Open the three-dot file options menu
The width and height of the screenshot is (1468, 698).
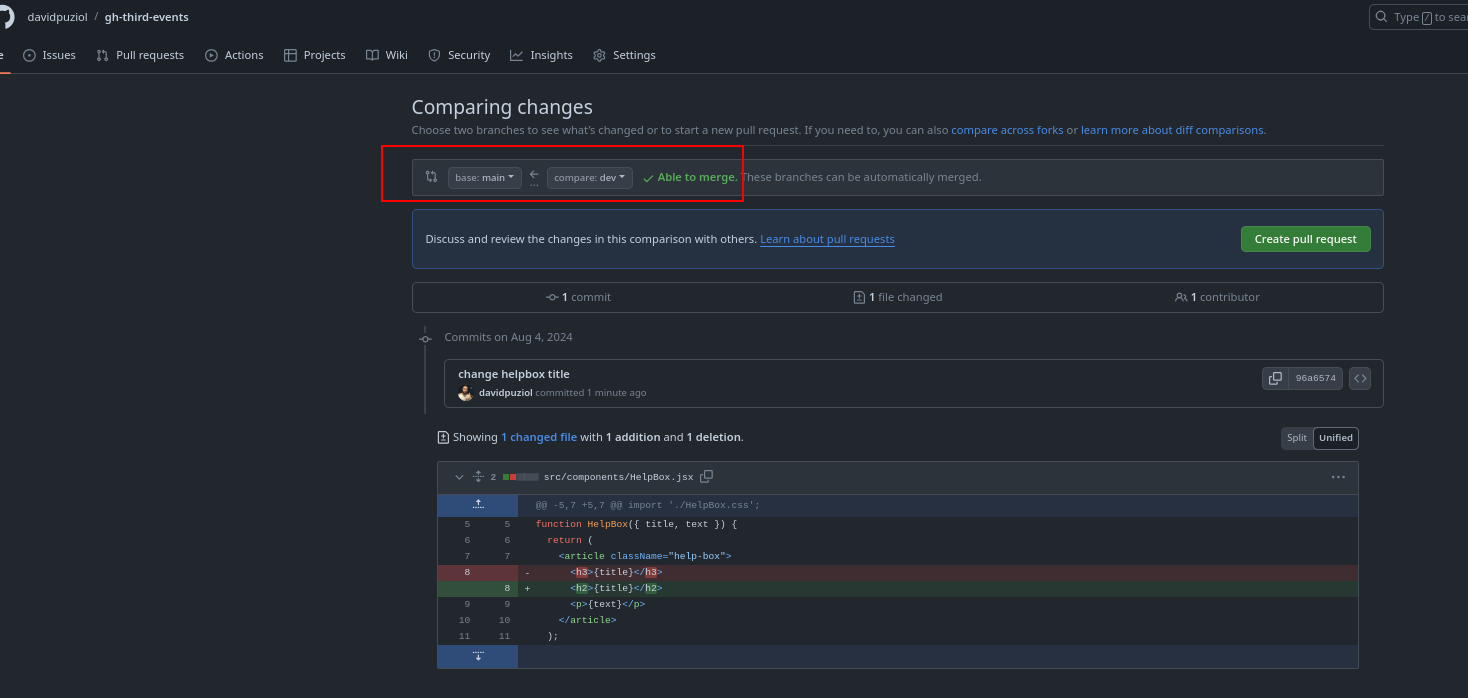point(1338,477)
